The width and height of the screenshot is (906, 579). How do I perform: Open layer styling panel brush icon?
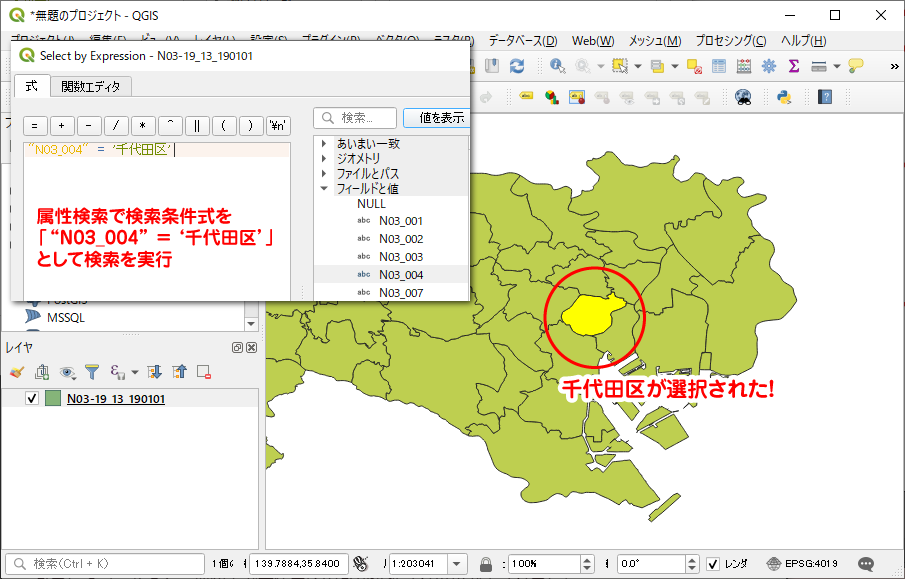[x=17, y=372]
